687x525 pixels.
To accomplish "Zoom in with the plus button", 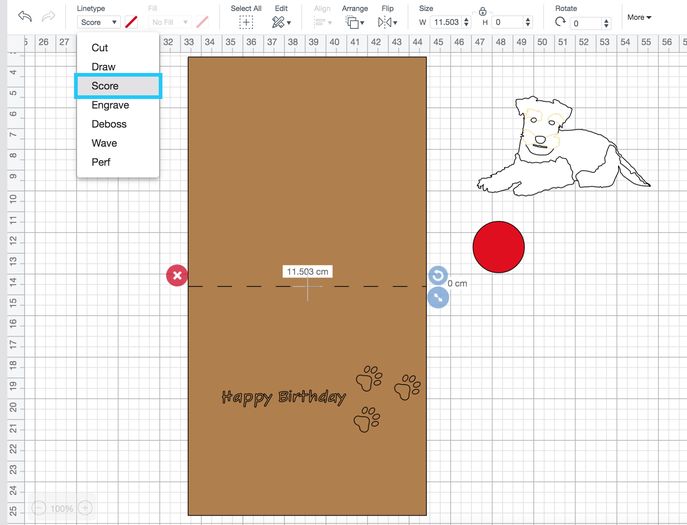I will click(86, 508).
